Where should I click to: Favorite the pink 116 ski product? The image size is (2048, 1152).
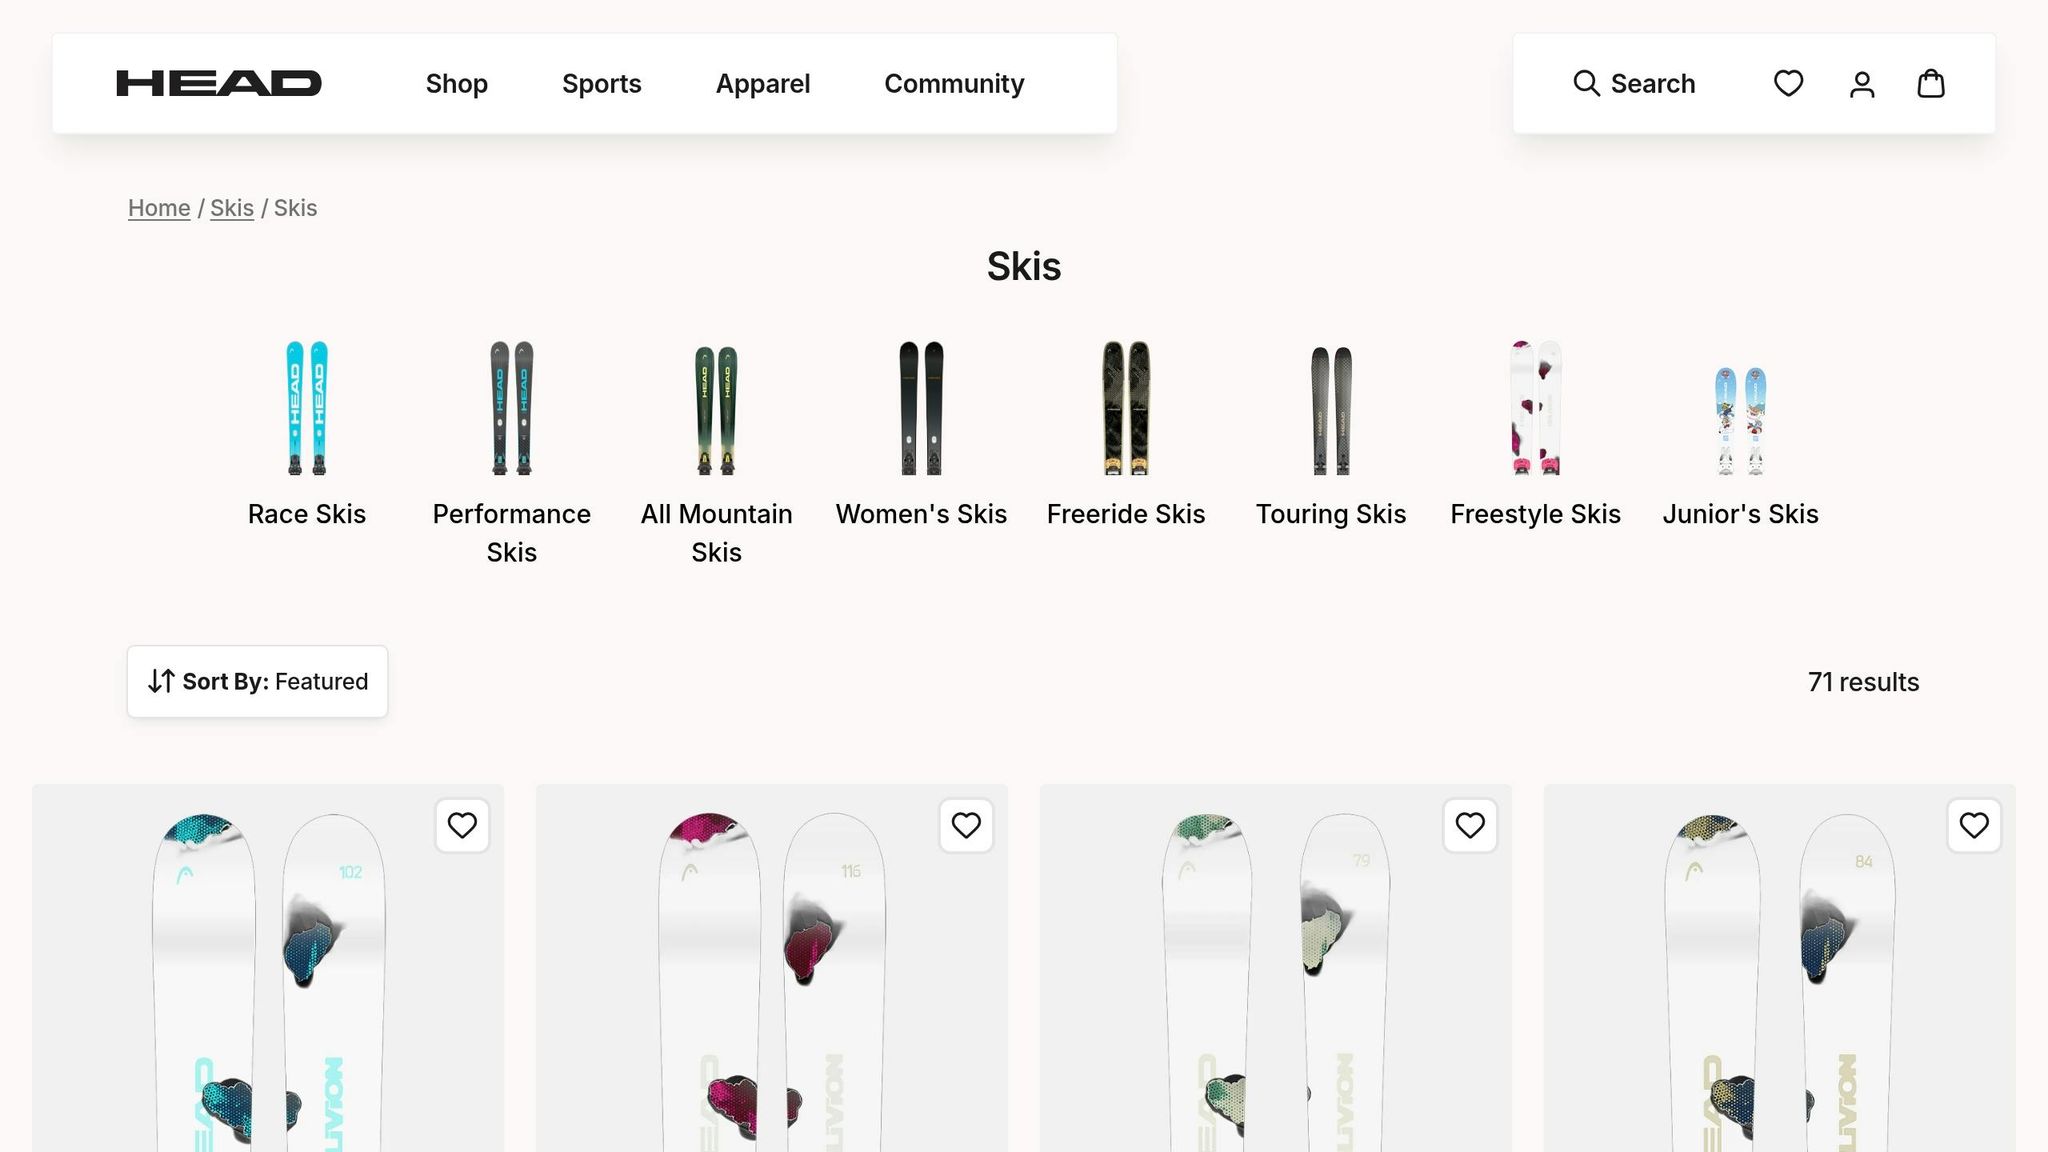(966, 825)
